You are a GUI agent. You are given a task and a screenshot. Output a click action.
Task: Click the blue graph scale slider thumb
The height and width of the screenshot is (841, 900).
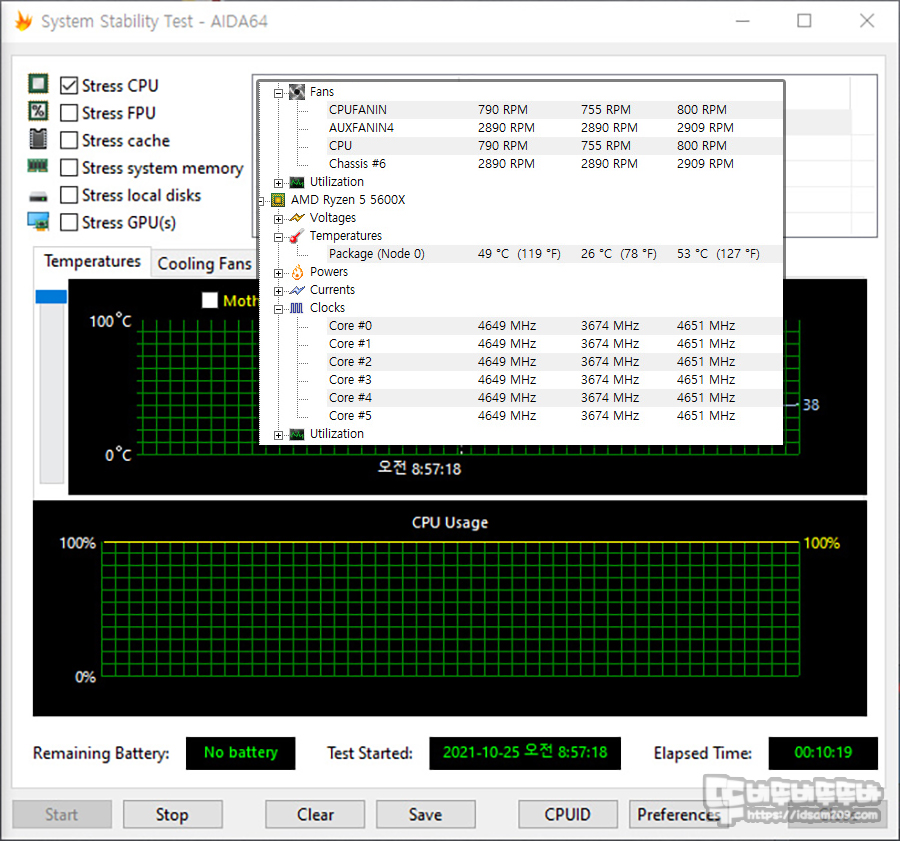(x=51, y=296)
